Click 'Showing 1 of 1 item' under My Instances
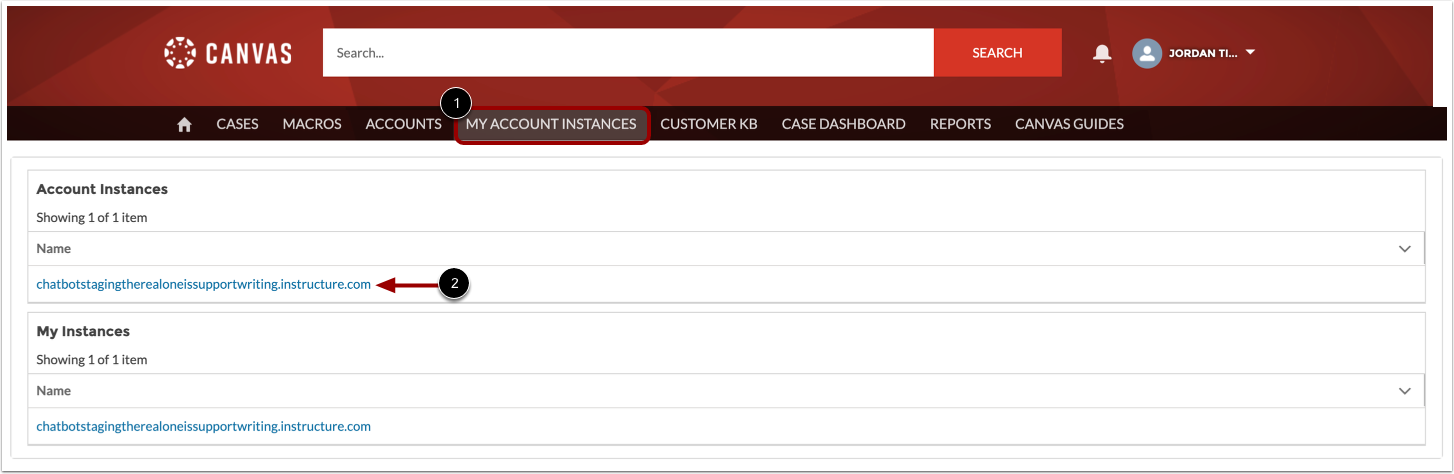The height and width of the screenshot is (474, 1454). [92, 359]
